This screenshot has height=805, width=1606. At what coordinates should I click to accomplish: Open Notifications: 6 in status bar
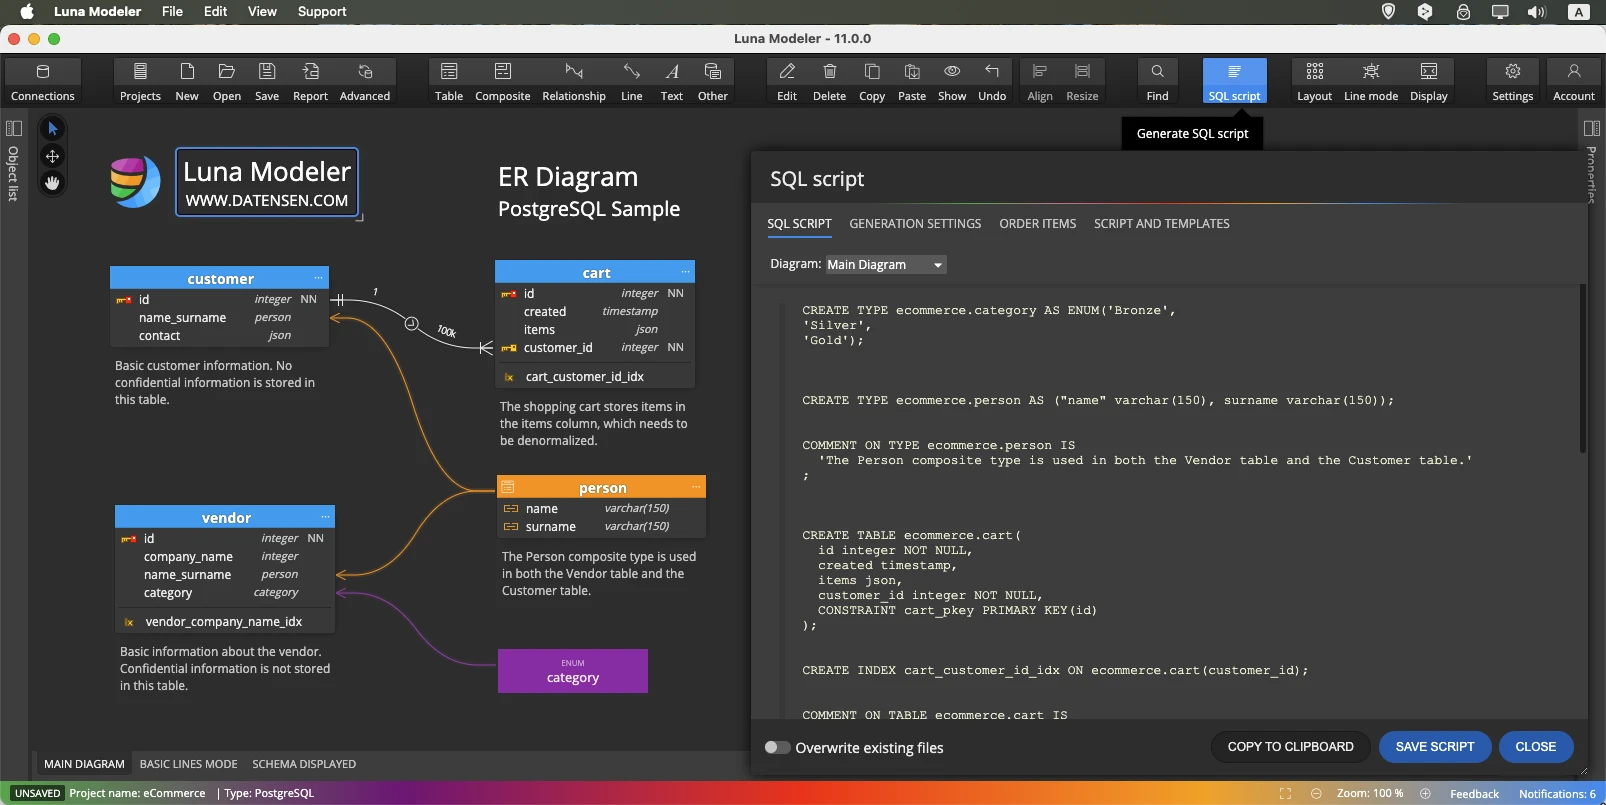pyautogui.click(x=1557, y=794)
